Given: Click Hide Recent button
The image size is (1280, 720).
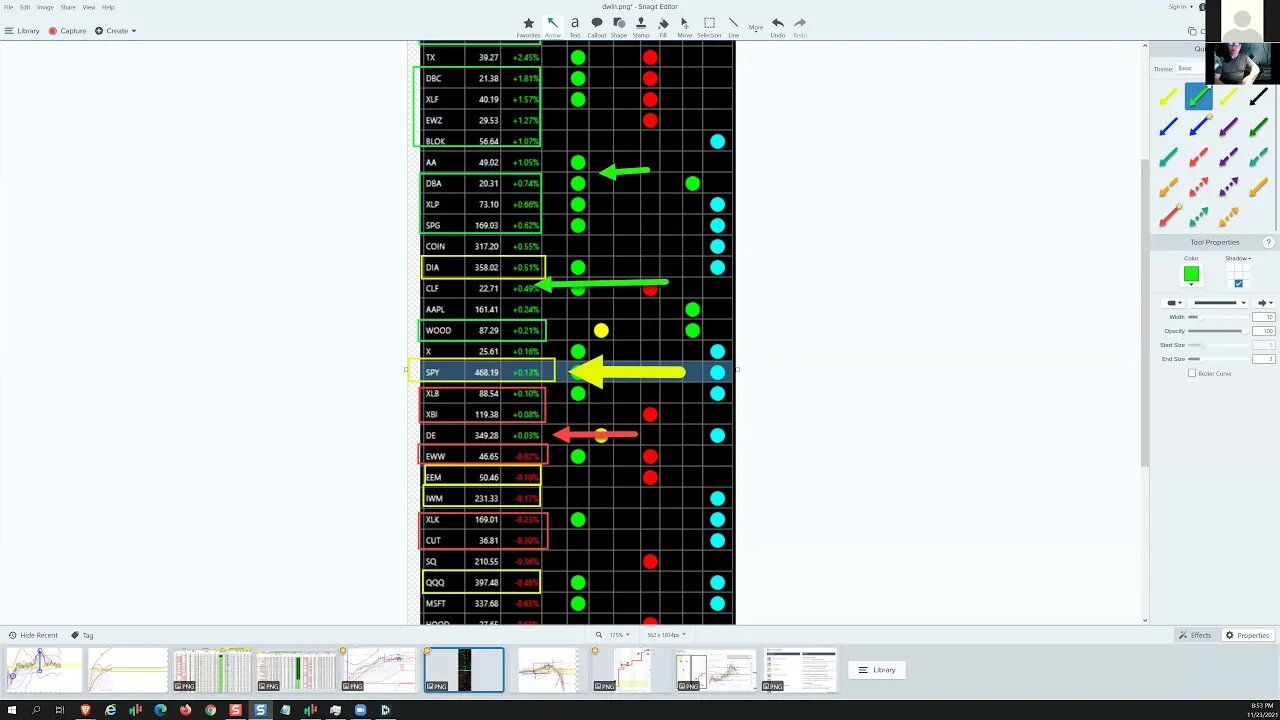Looking at the screenshot, I should coord(33,635).
